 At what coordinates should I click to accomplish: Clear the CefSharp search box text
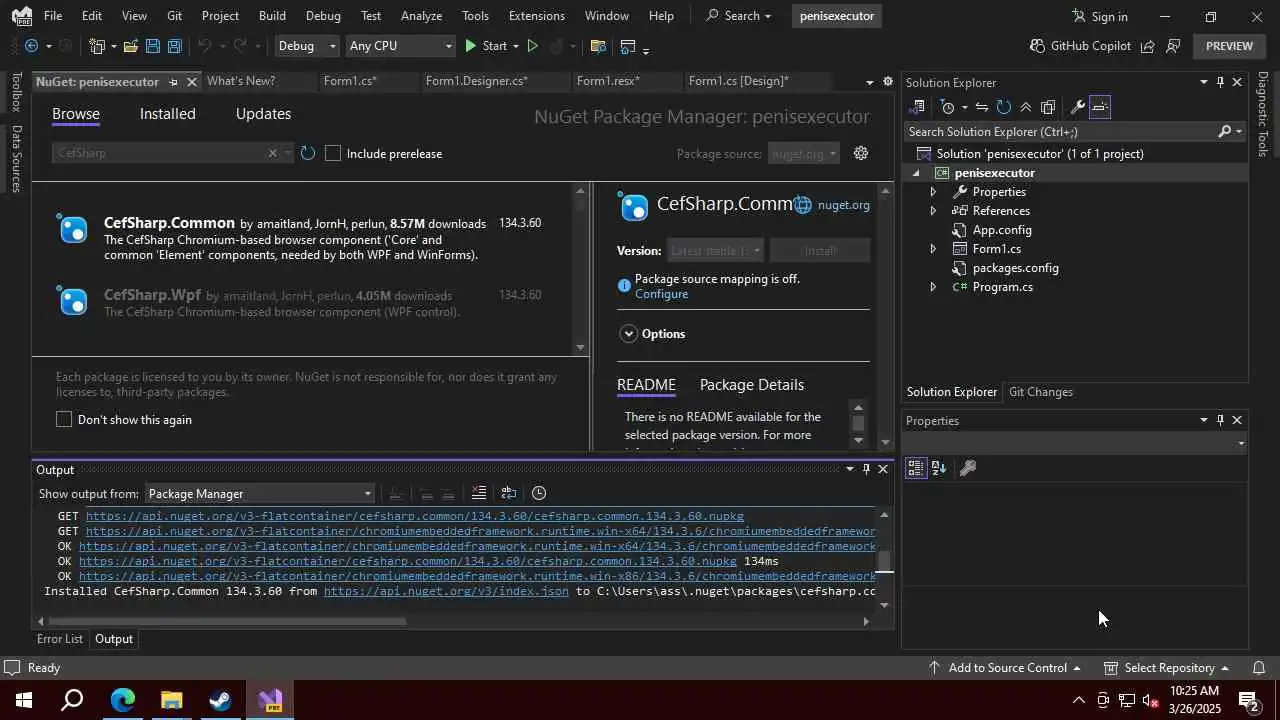[x=272, y=153]
